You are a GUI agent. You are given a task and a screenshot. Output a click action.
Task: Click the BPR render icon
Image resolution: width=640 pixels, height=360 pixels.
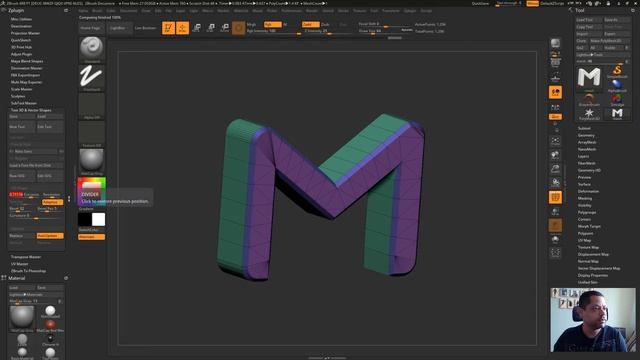click(x=555, y=44)
